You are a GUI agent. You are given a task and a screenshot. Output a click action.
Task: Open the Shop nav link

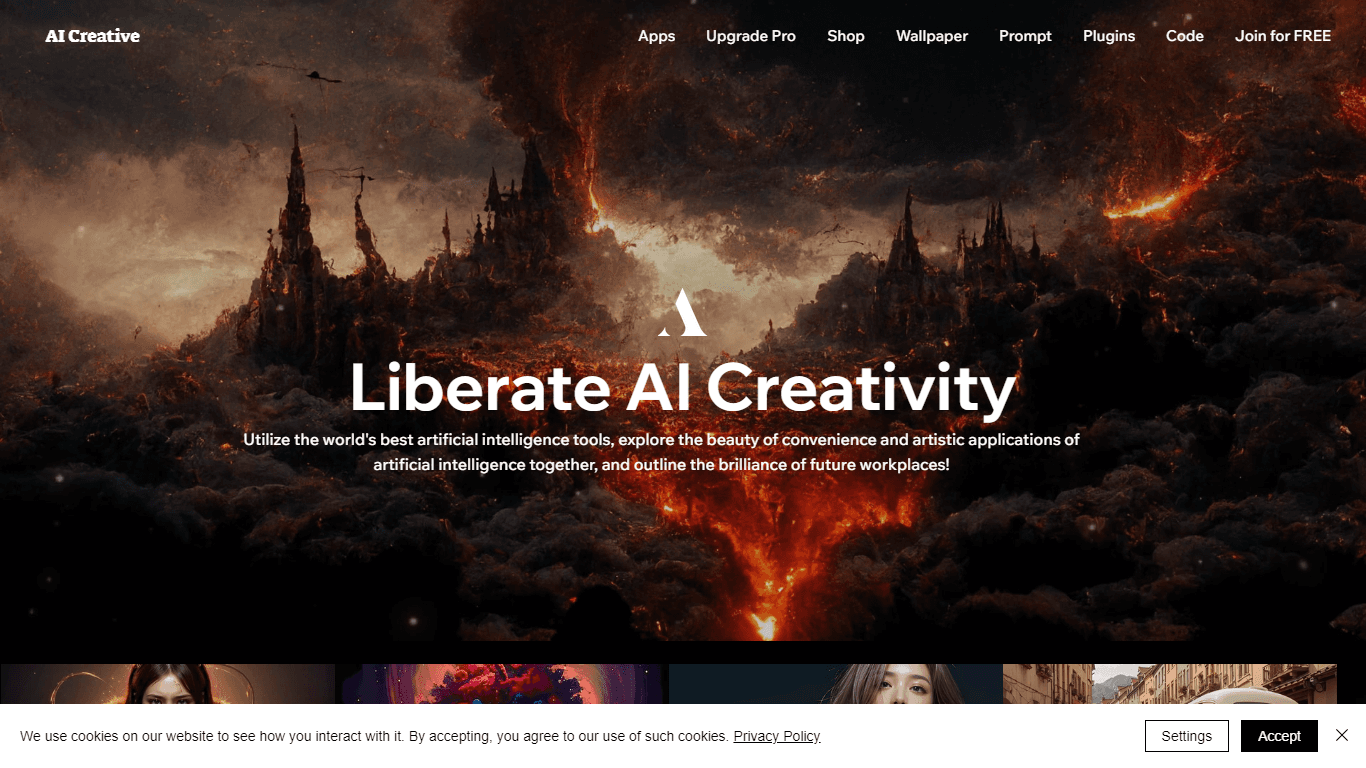point(846,36)
